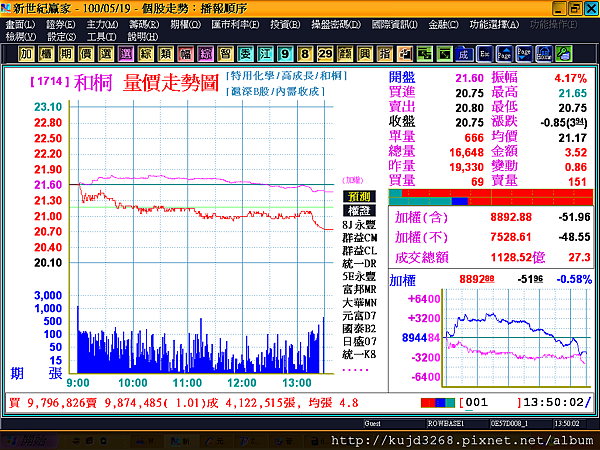Click the 特用化學/高成長/和桐 category link
This screenshot has height=450, width=600.
[287, 76]
